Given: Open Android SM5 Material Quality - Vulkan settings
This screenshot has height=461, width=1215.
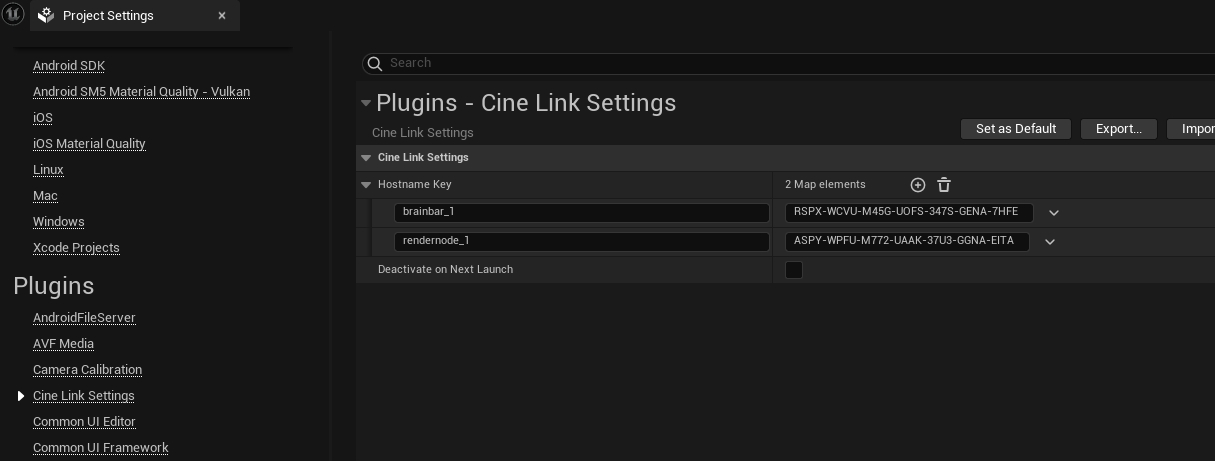Looking at the screenshot, I should coord(141,92).
